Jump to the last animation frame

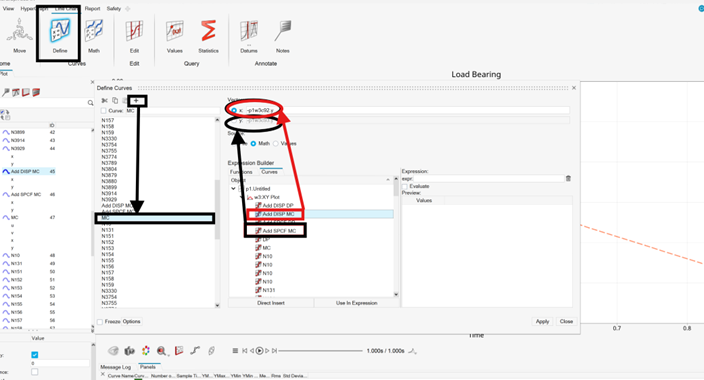pos(274,351)
